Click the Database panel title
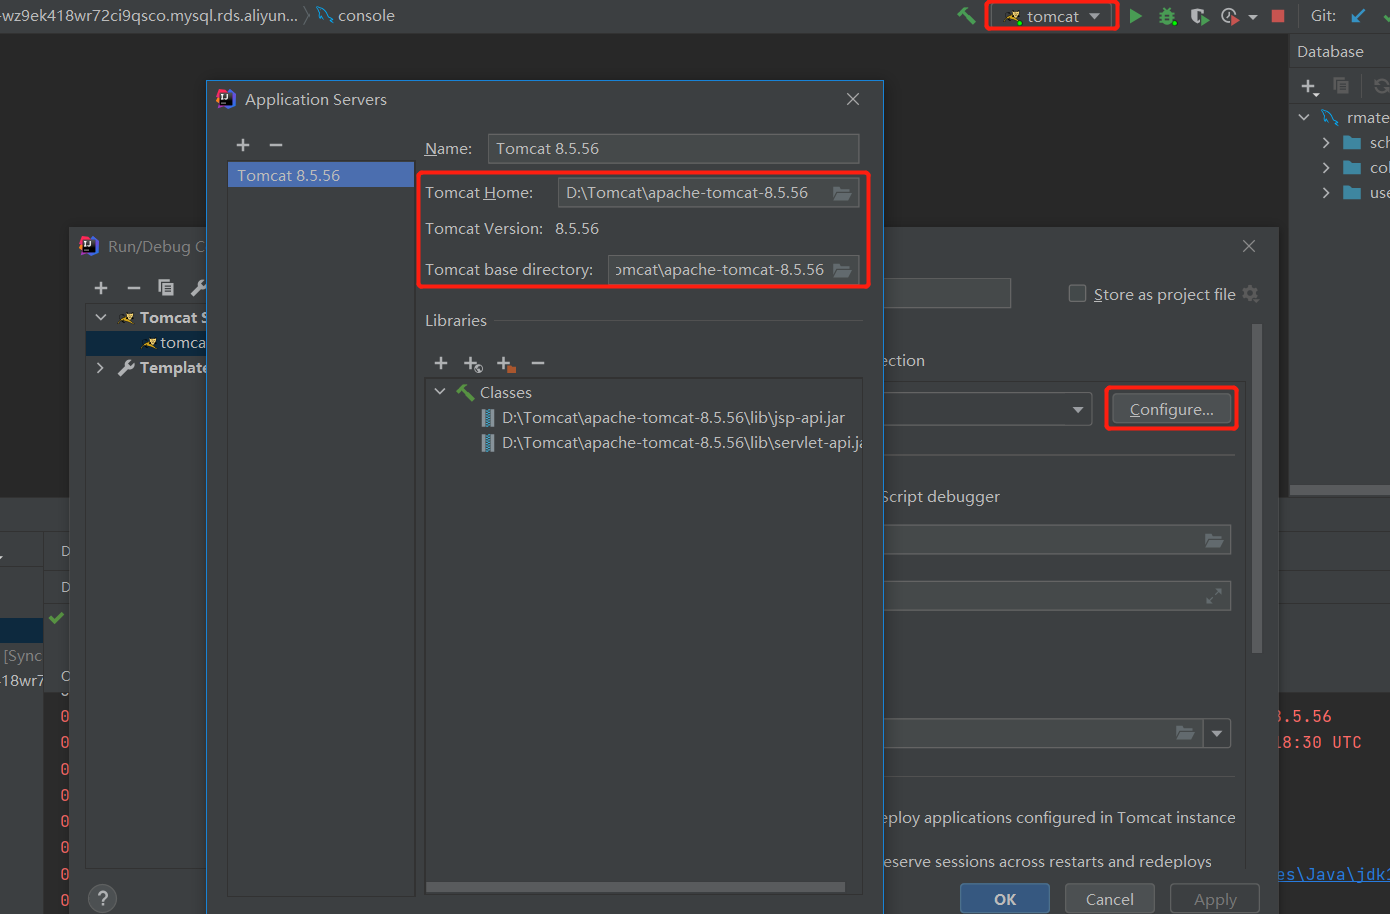Viewport: 1390px width, 914px height. [x=1330, y=51]
